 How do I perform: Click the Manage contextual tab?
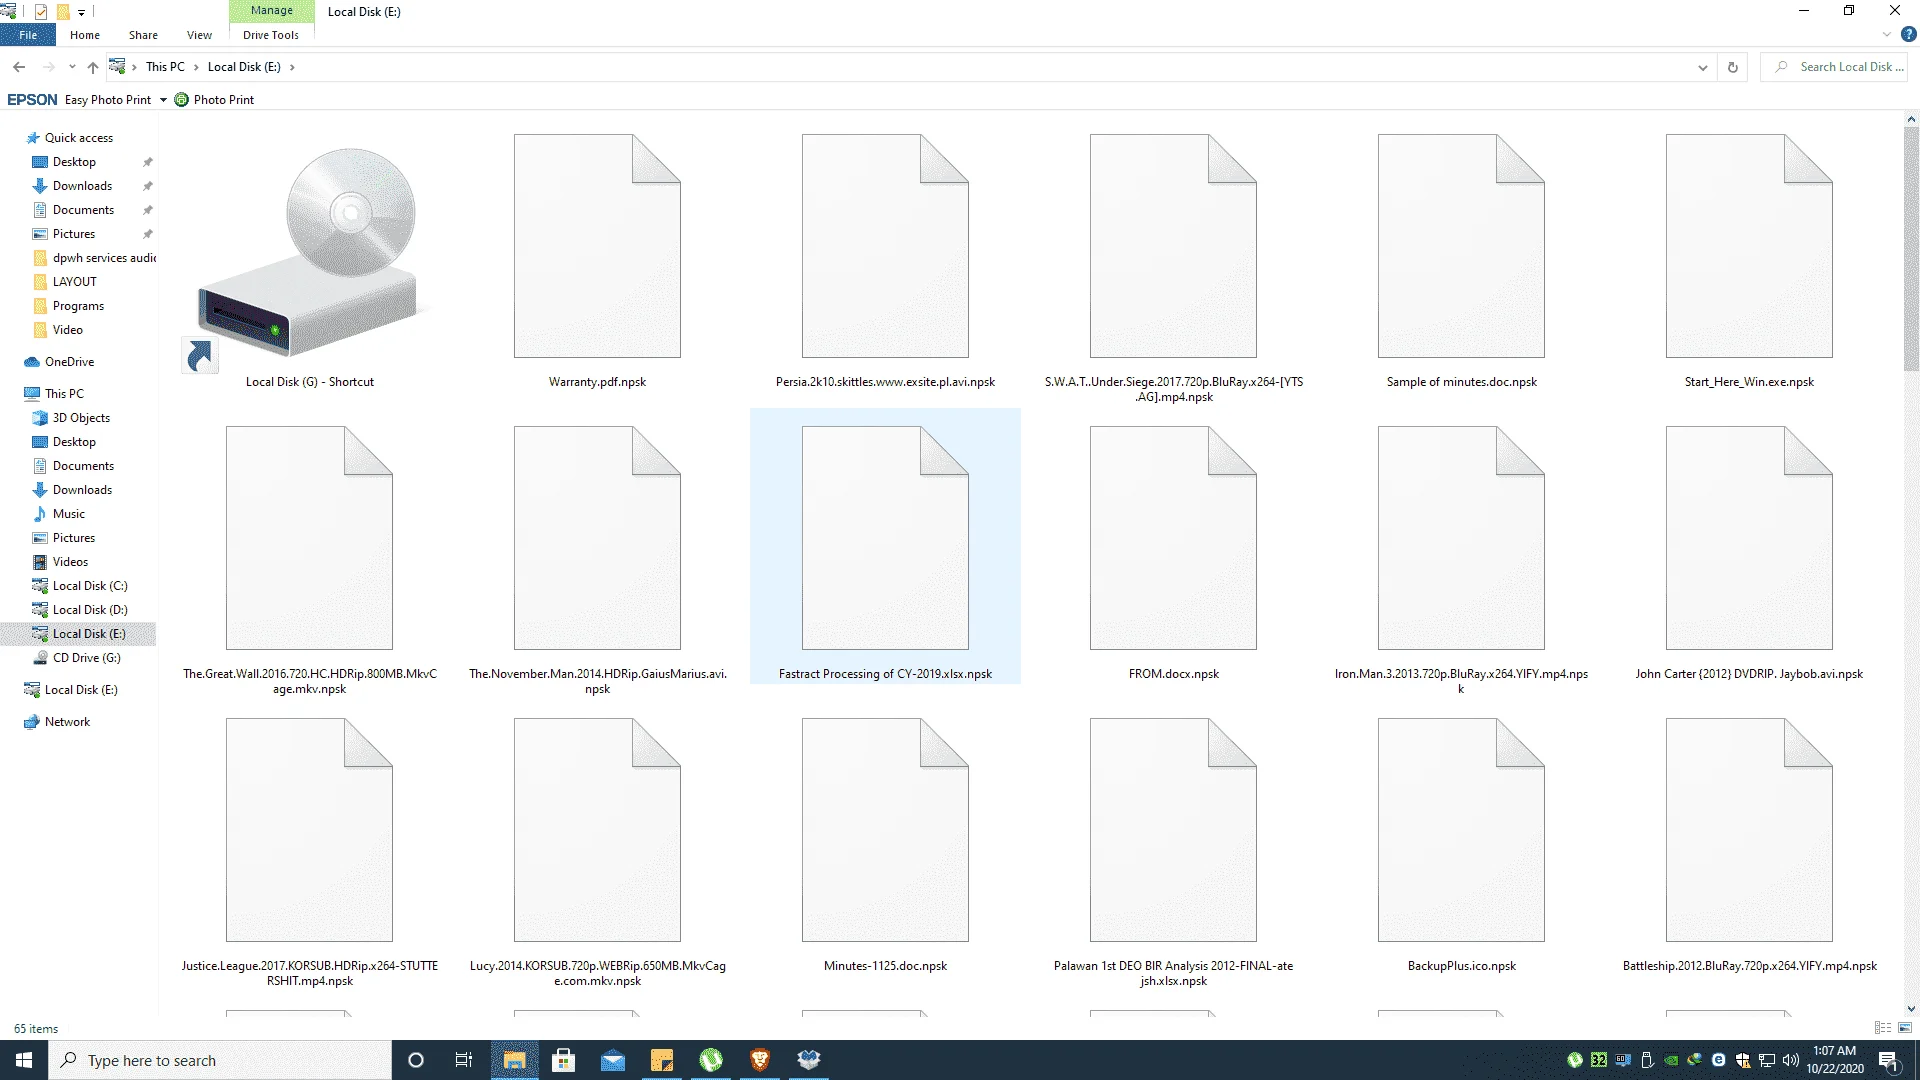tap(272, 11)
